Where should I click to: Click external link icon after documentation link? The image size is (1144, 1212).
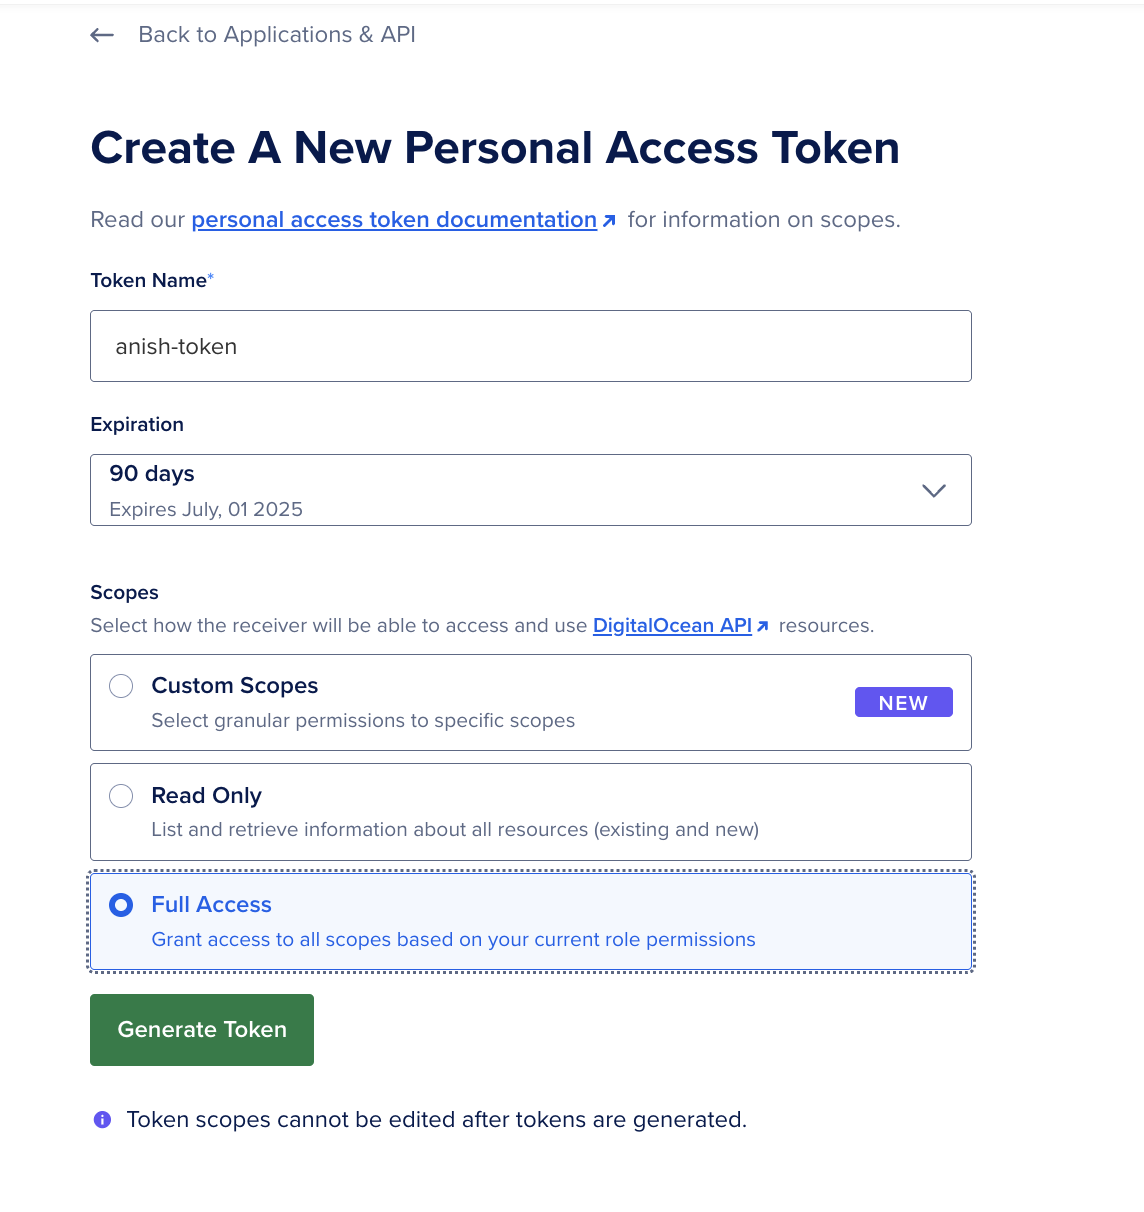609,221
